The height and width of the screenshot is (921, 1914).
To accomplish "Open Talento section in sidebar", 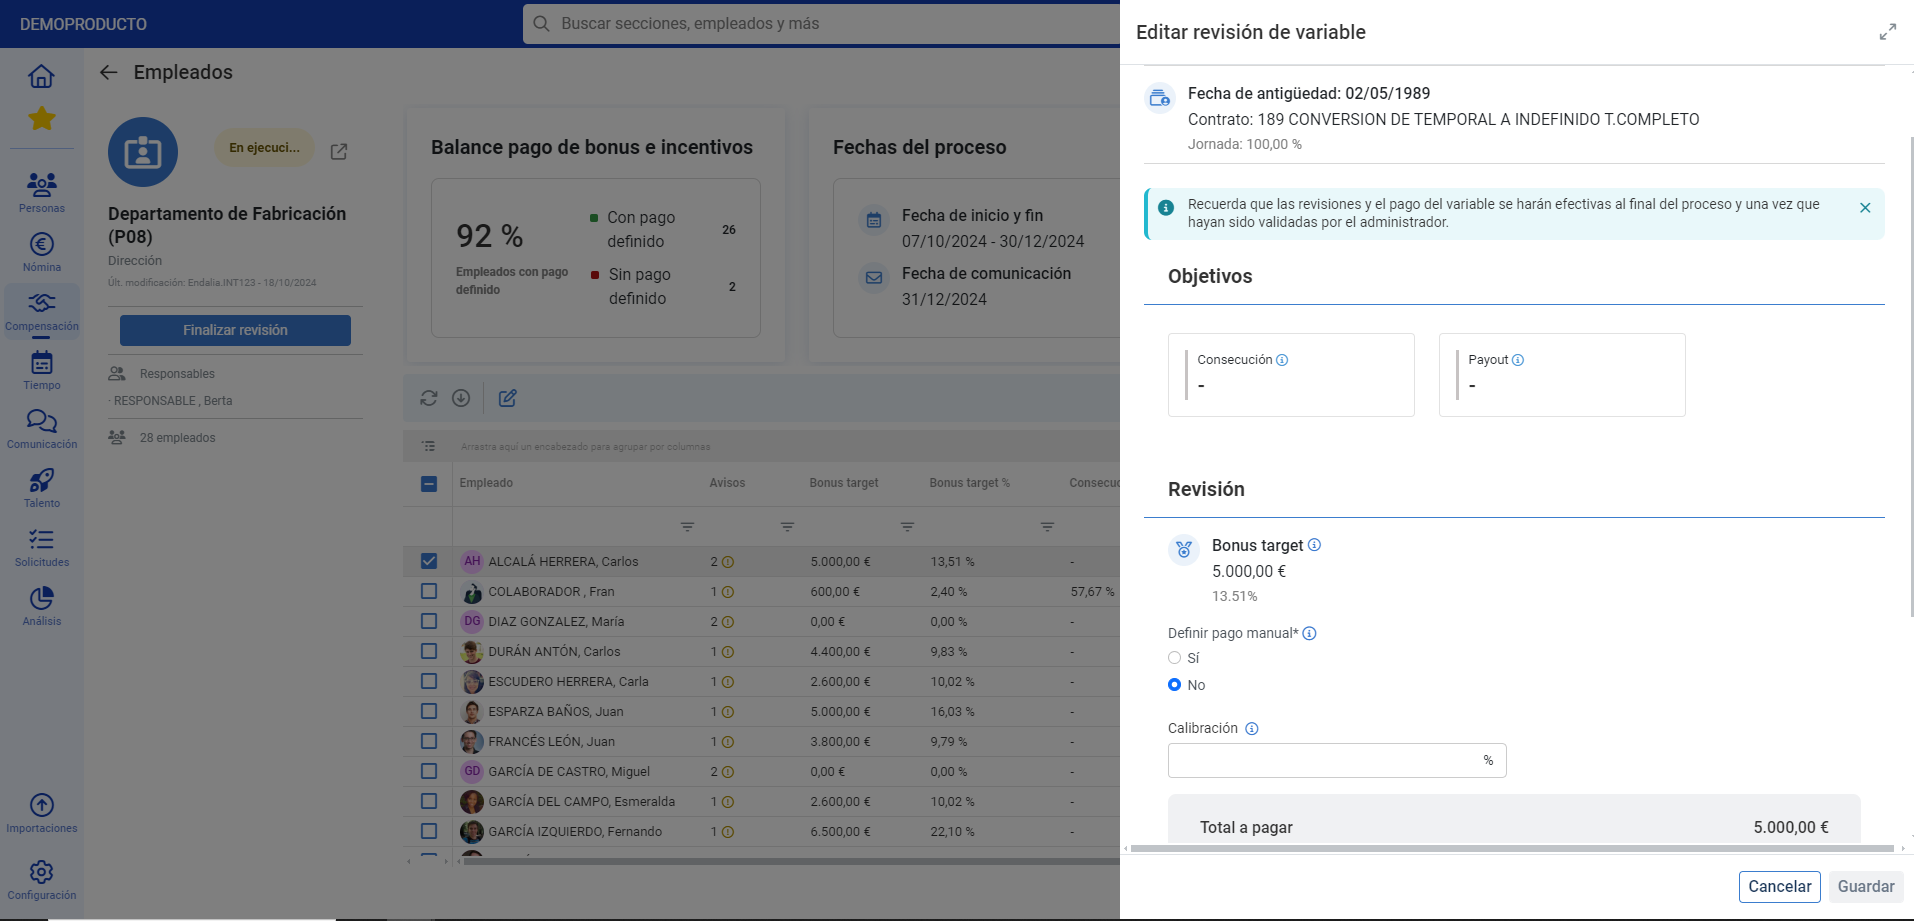I will coord(41,488).
